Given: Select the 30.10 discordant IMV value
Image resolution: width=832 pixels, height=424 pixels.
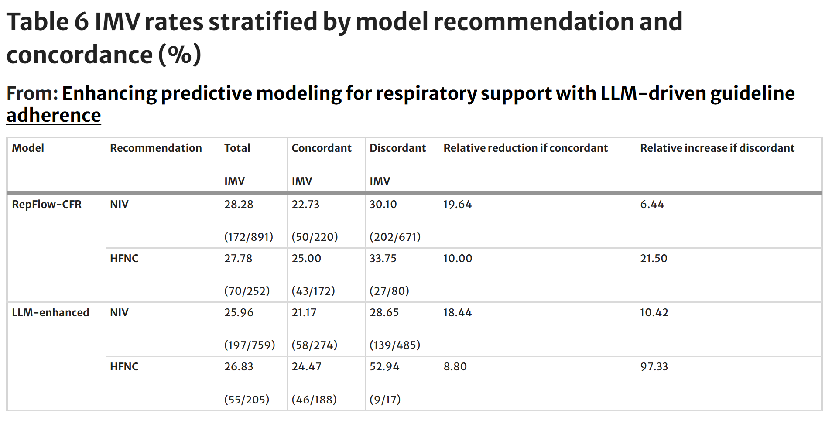Looking at the screenshot, I should click(x=385, y=204).
